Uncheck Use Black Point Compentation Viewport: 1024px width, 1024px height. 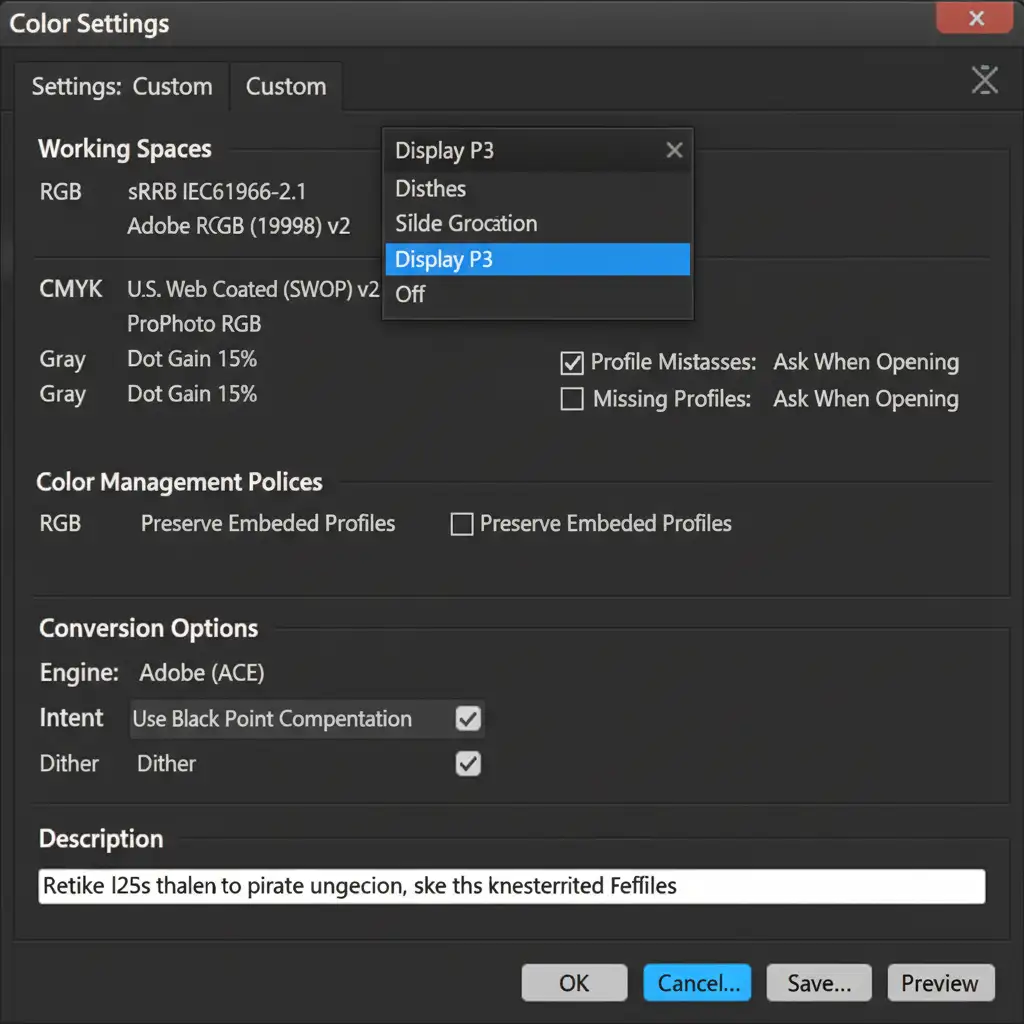coord(468,718)
